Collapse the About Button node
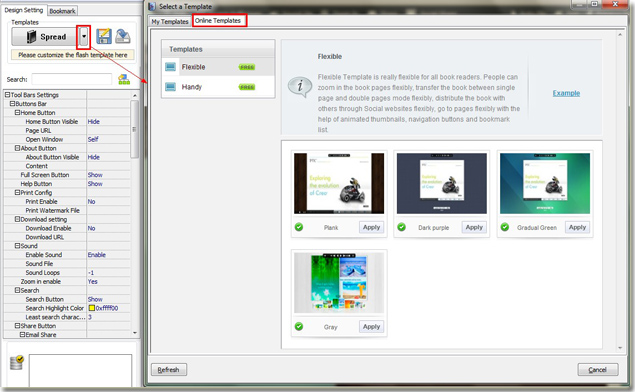 (17, 148)
